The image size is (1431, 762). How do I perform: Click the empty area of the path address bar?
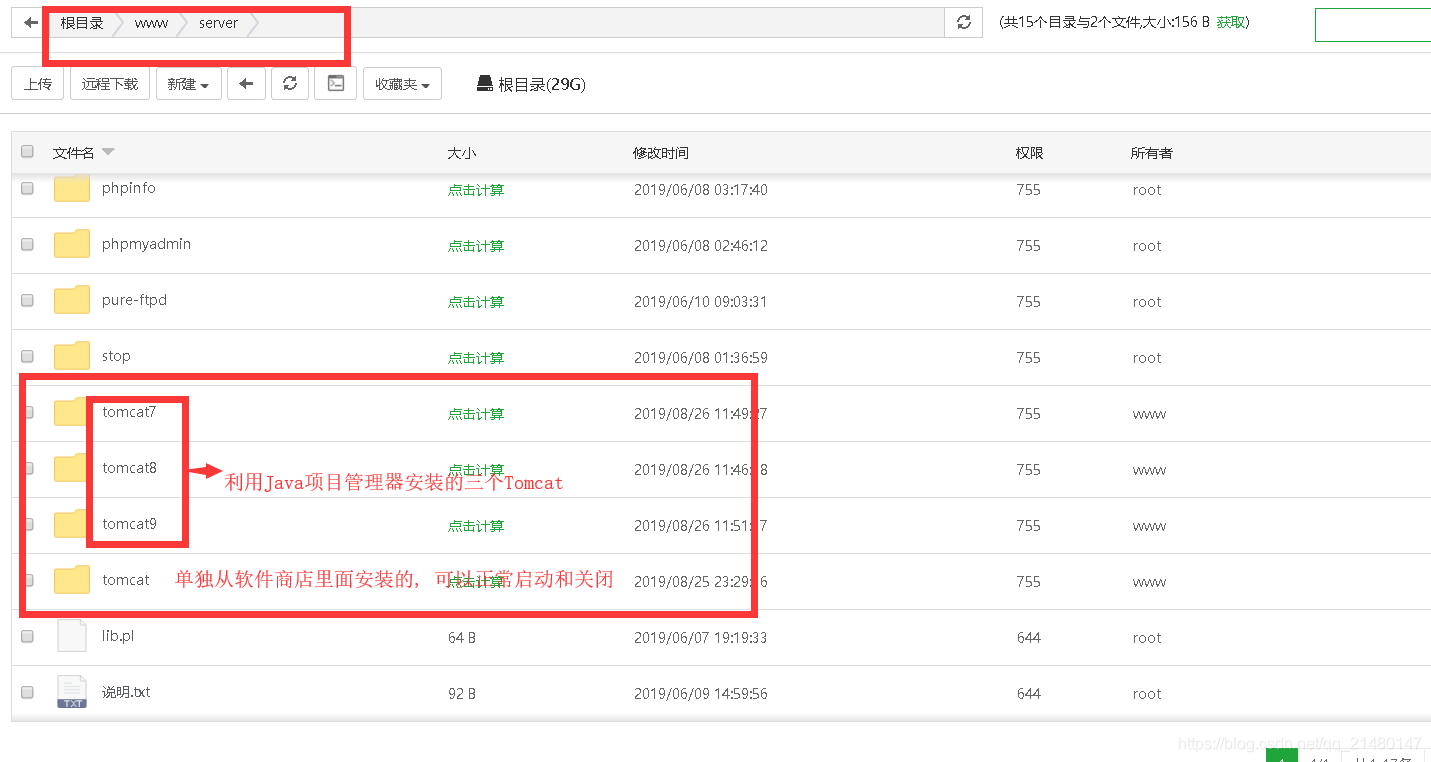[x=600, y=23]
